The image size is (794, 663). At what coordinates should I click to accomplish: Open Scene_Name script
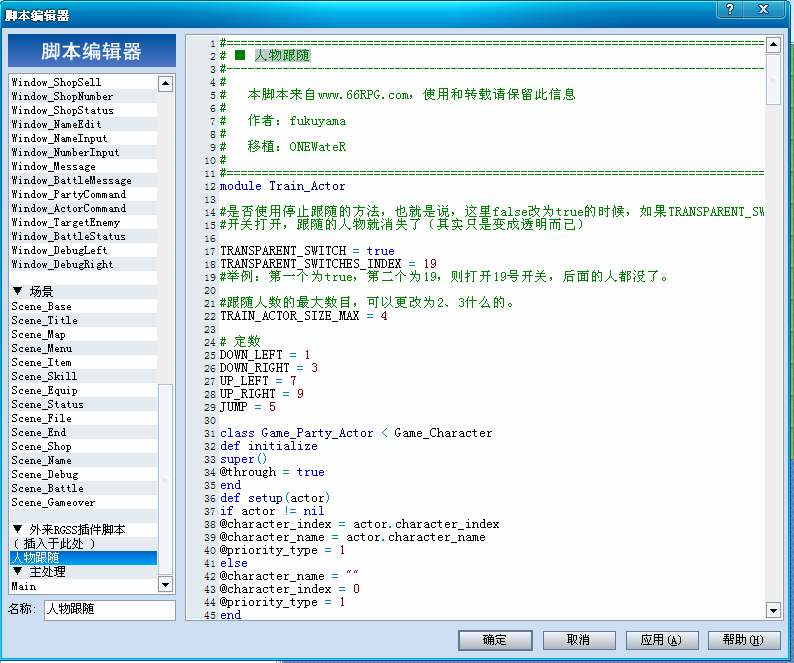[84, 460]
